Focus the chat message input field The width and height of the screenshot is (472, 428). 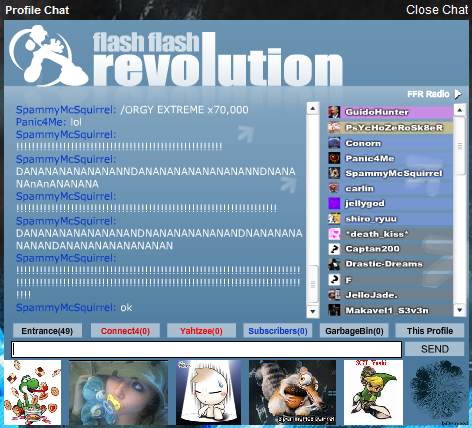click(206, 349)
